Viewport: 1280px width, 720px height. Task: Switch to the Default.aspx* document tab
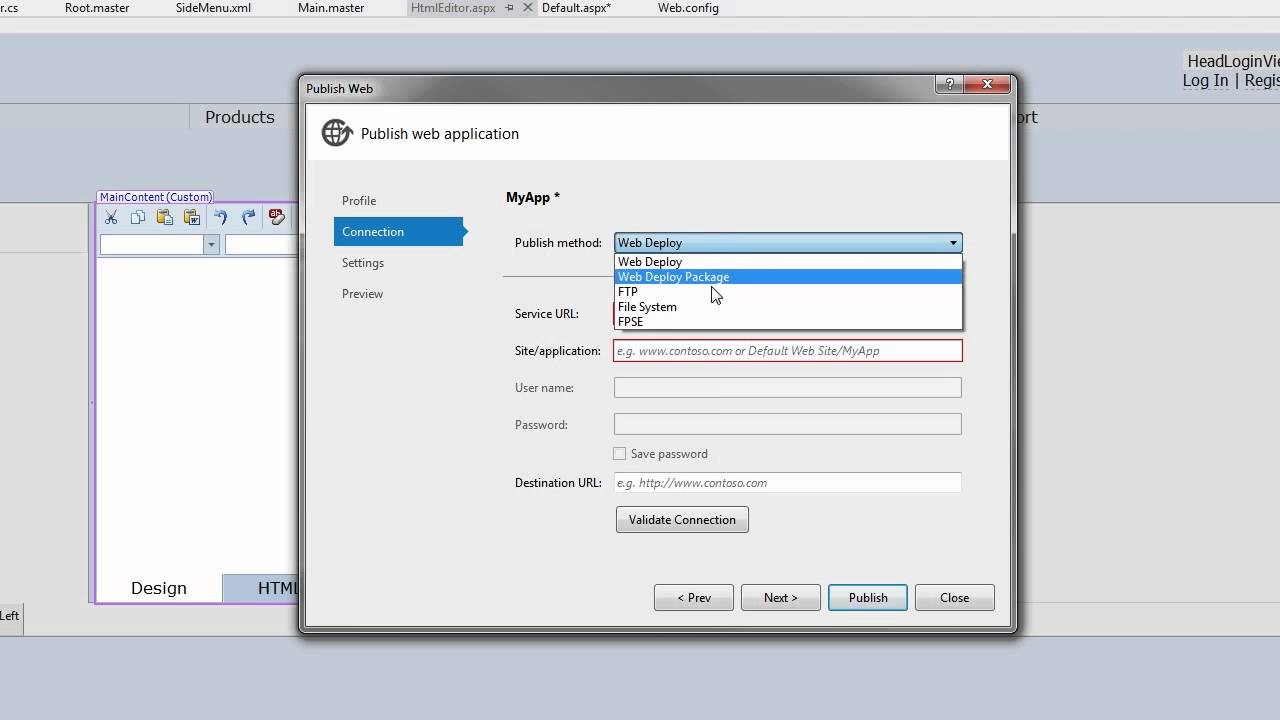click(x=576, y=8)
